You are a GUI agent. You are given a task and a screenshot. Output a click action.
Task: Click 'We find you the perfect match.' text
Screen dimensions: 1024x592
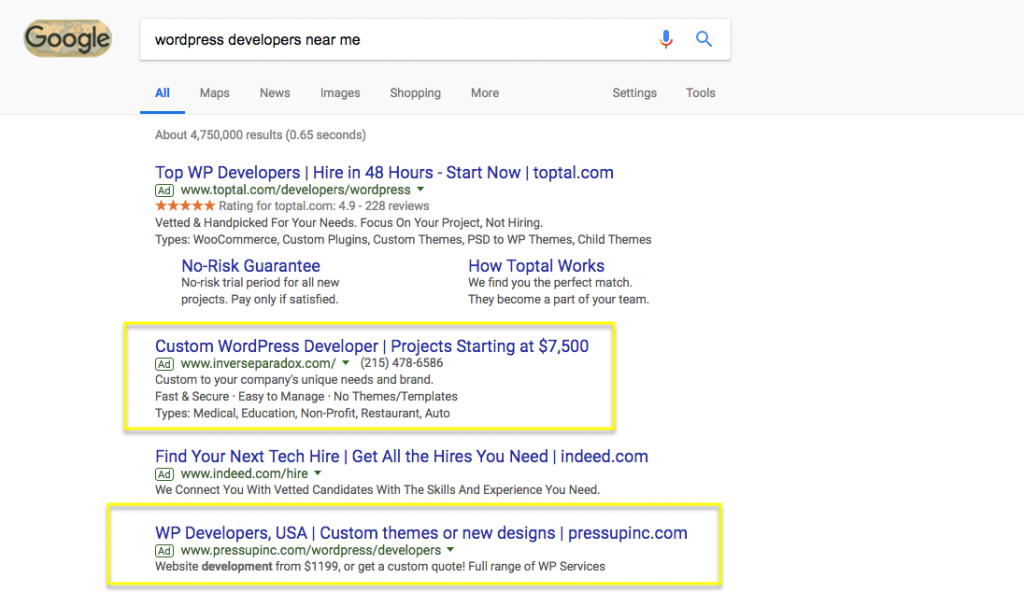pos(550,283)
